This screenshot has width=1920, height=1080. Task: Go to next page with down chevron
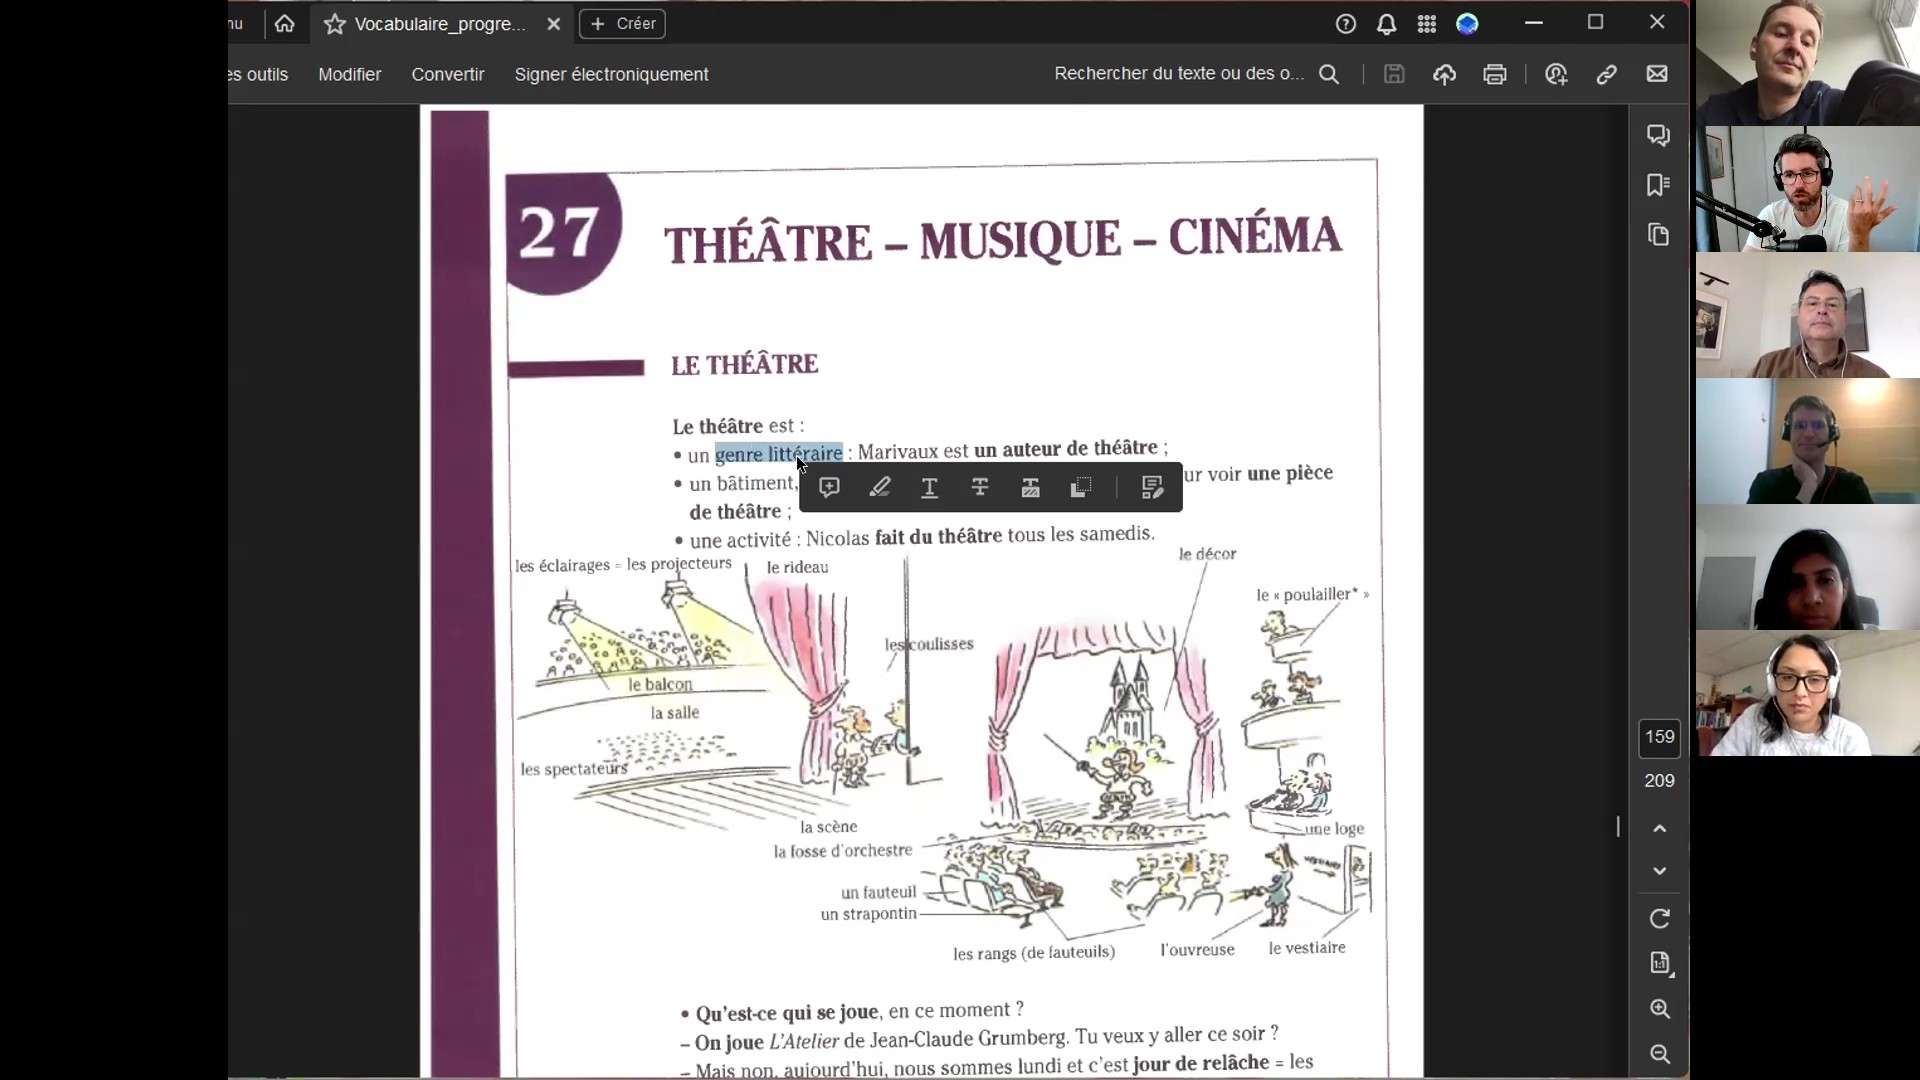[x=1660, y=871]
